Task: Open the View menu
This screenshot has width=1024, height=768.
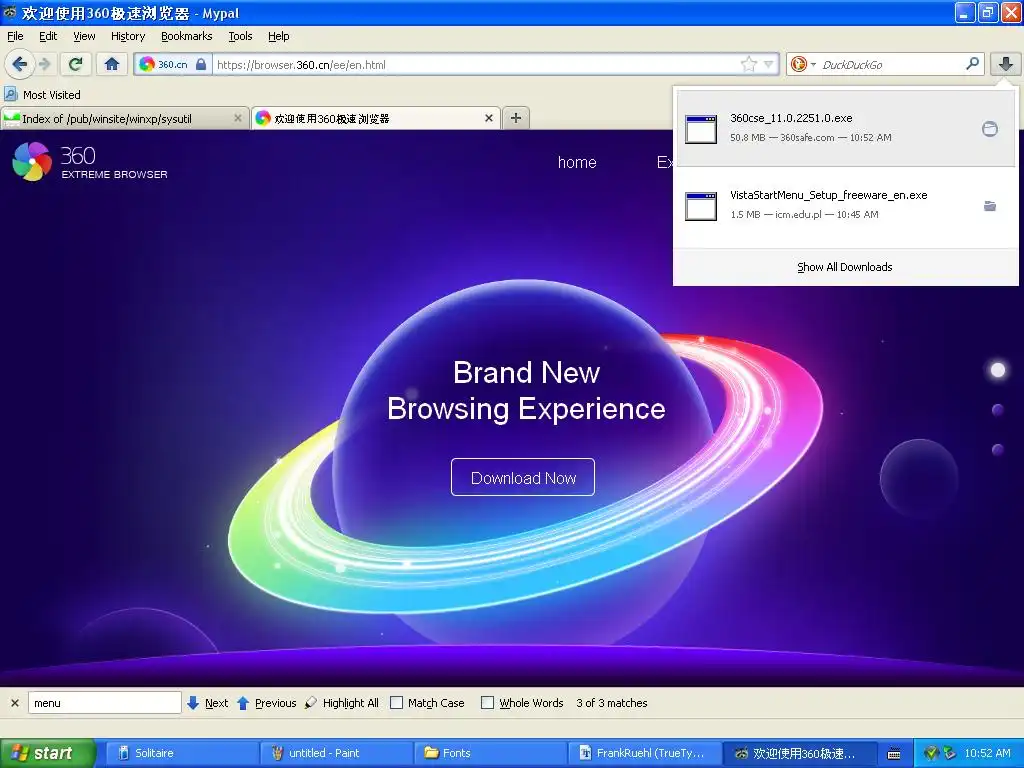Action: pyautogui.click(x=84, y=36)
